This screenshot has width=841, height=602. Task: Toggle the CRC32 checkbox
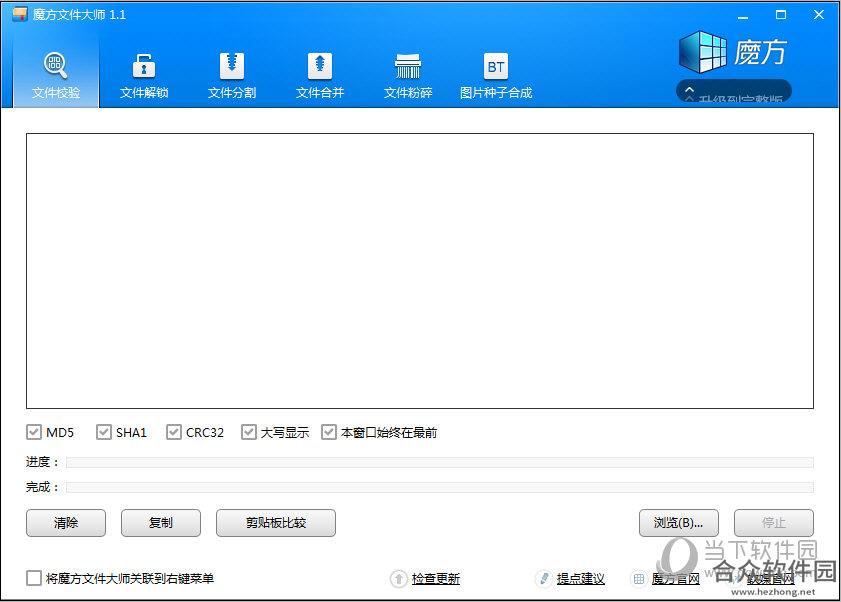[173, 432]
